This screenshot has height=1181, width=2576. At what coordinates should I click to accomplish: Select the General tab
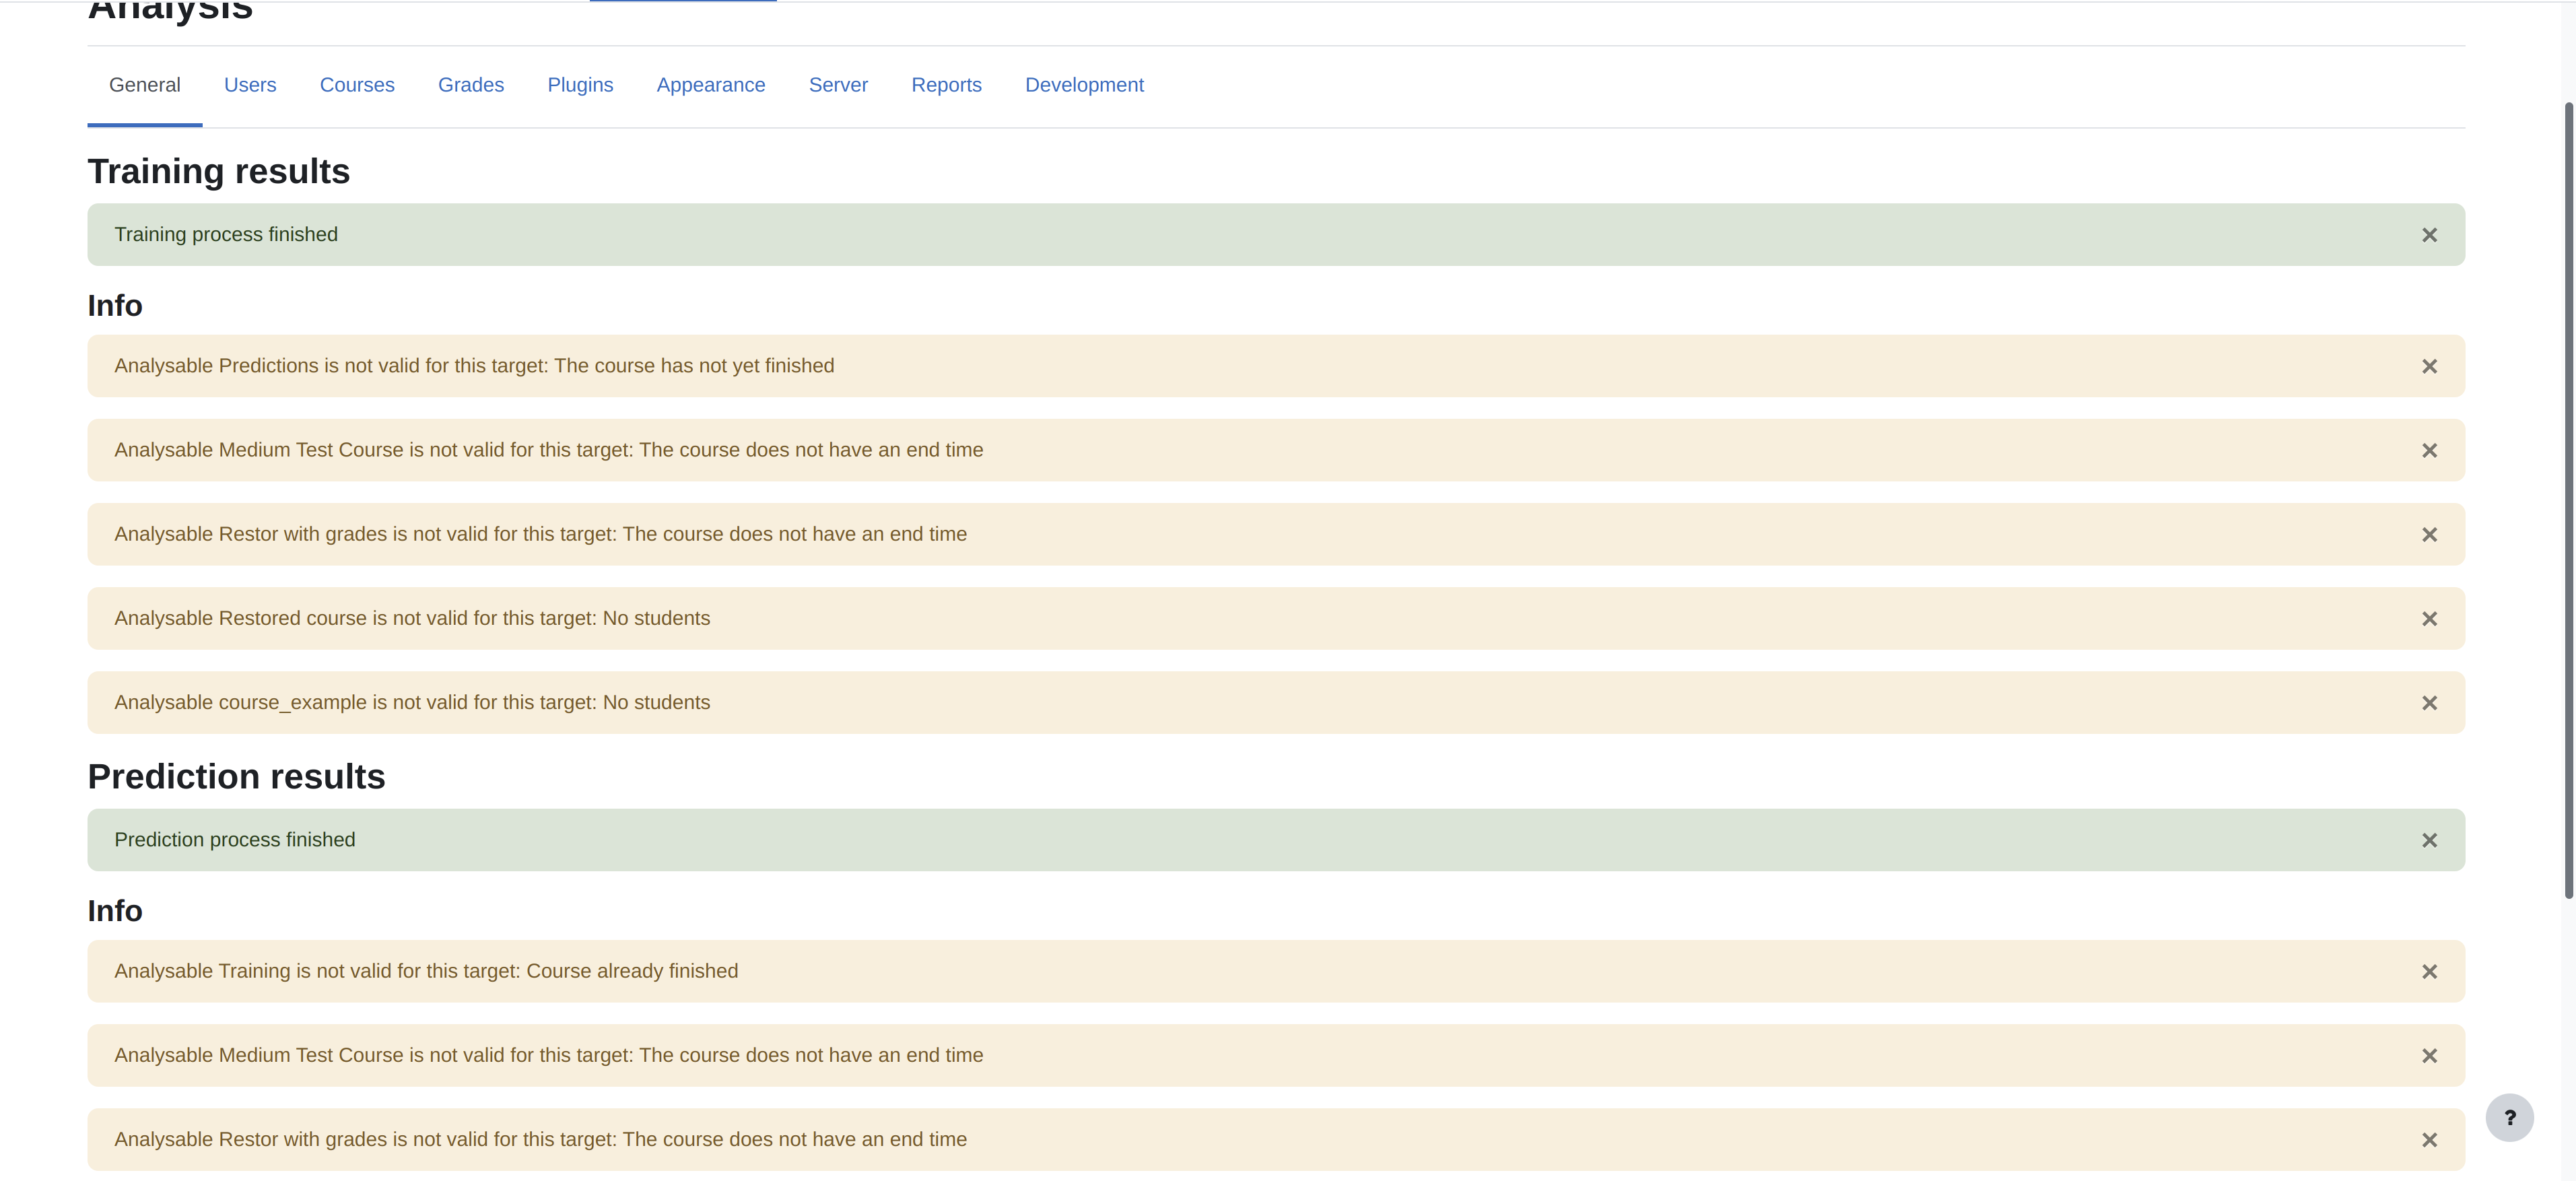[x=145, y=85]
